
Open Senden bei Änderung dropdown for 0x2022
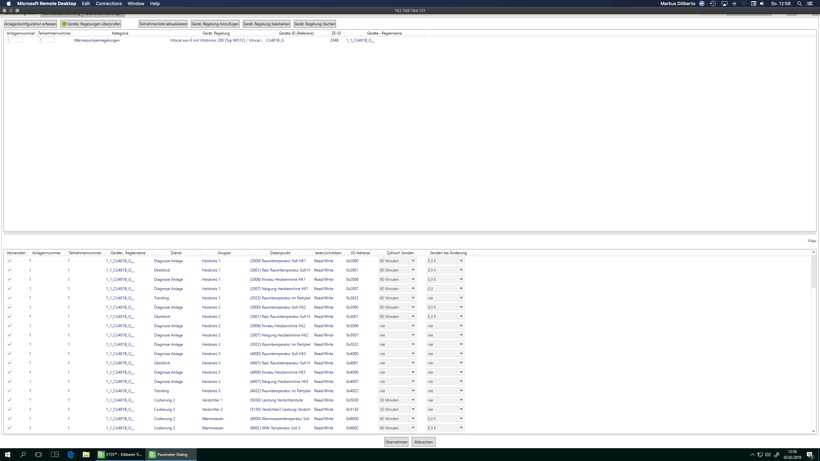tap(445, 298)
